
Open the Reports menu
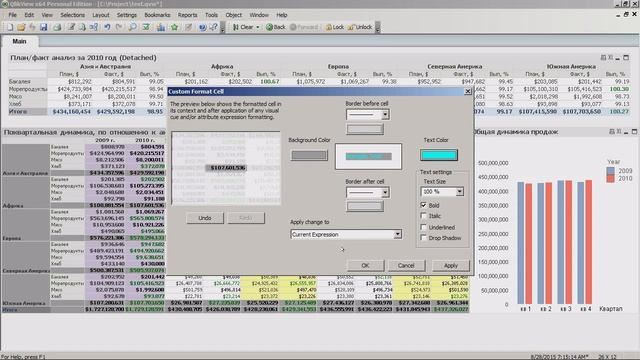[187, 15]
